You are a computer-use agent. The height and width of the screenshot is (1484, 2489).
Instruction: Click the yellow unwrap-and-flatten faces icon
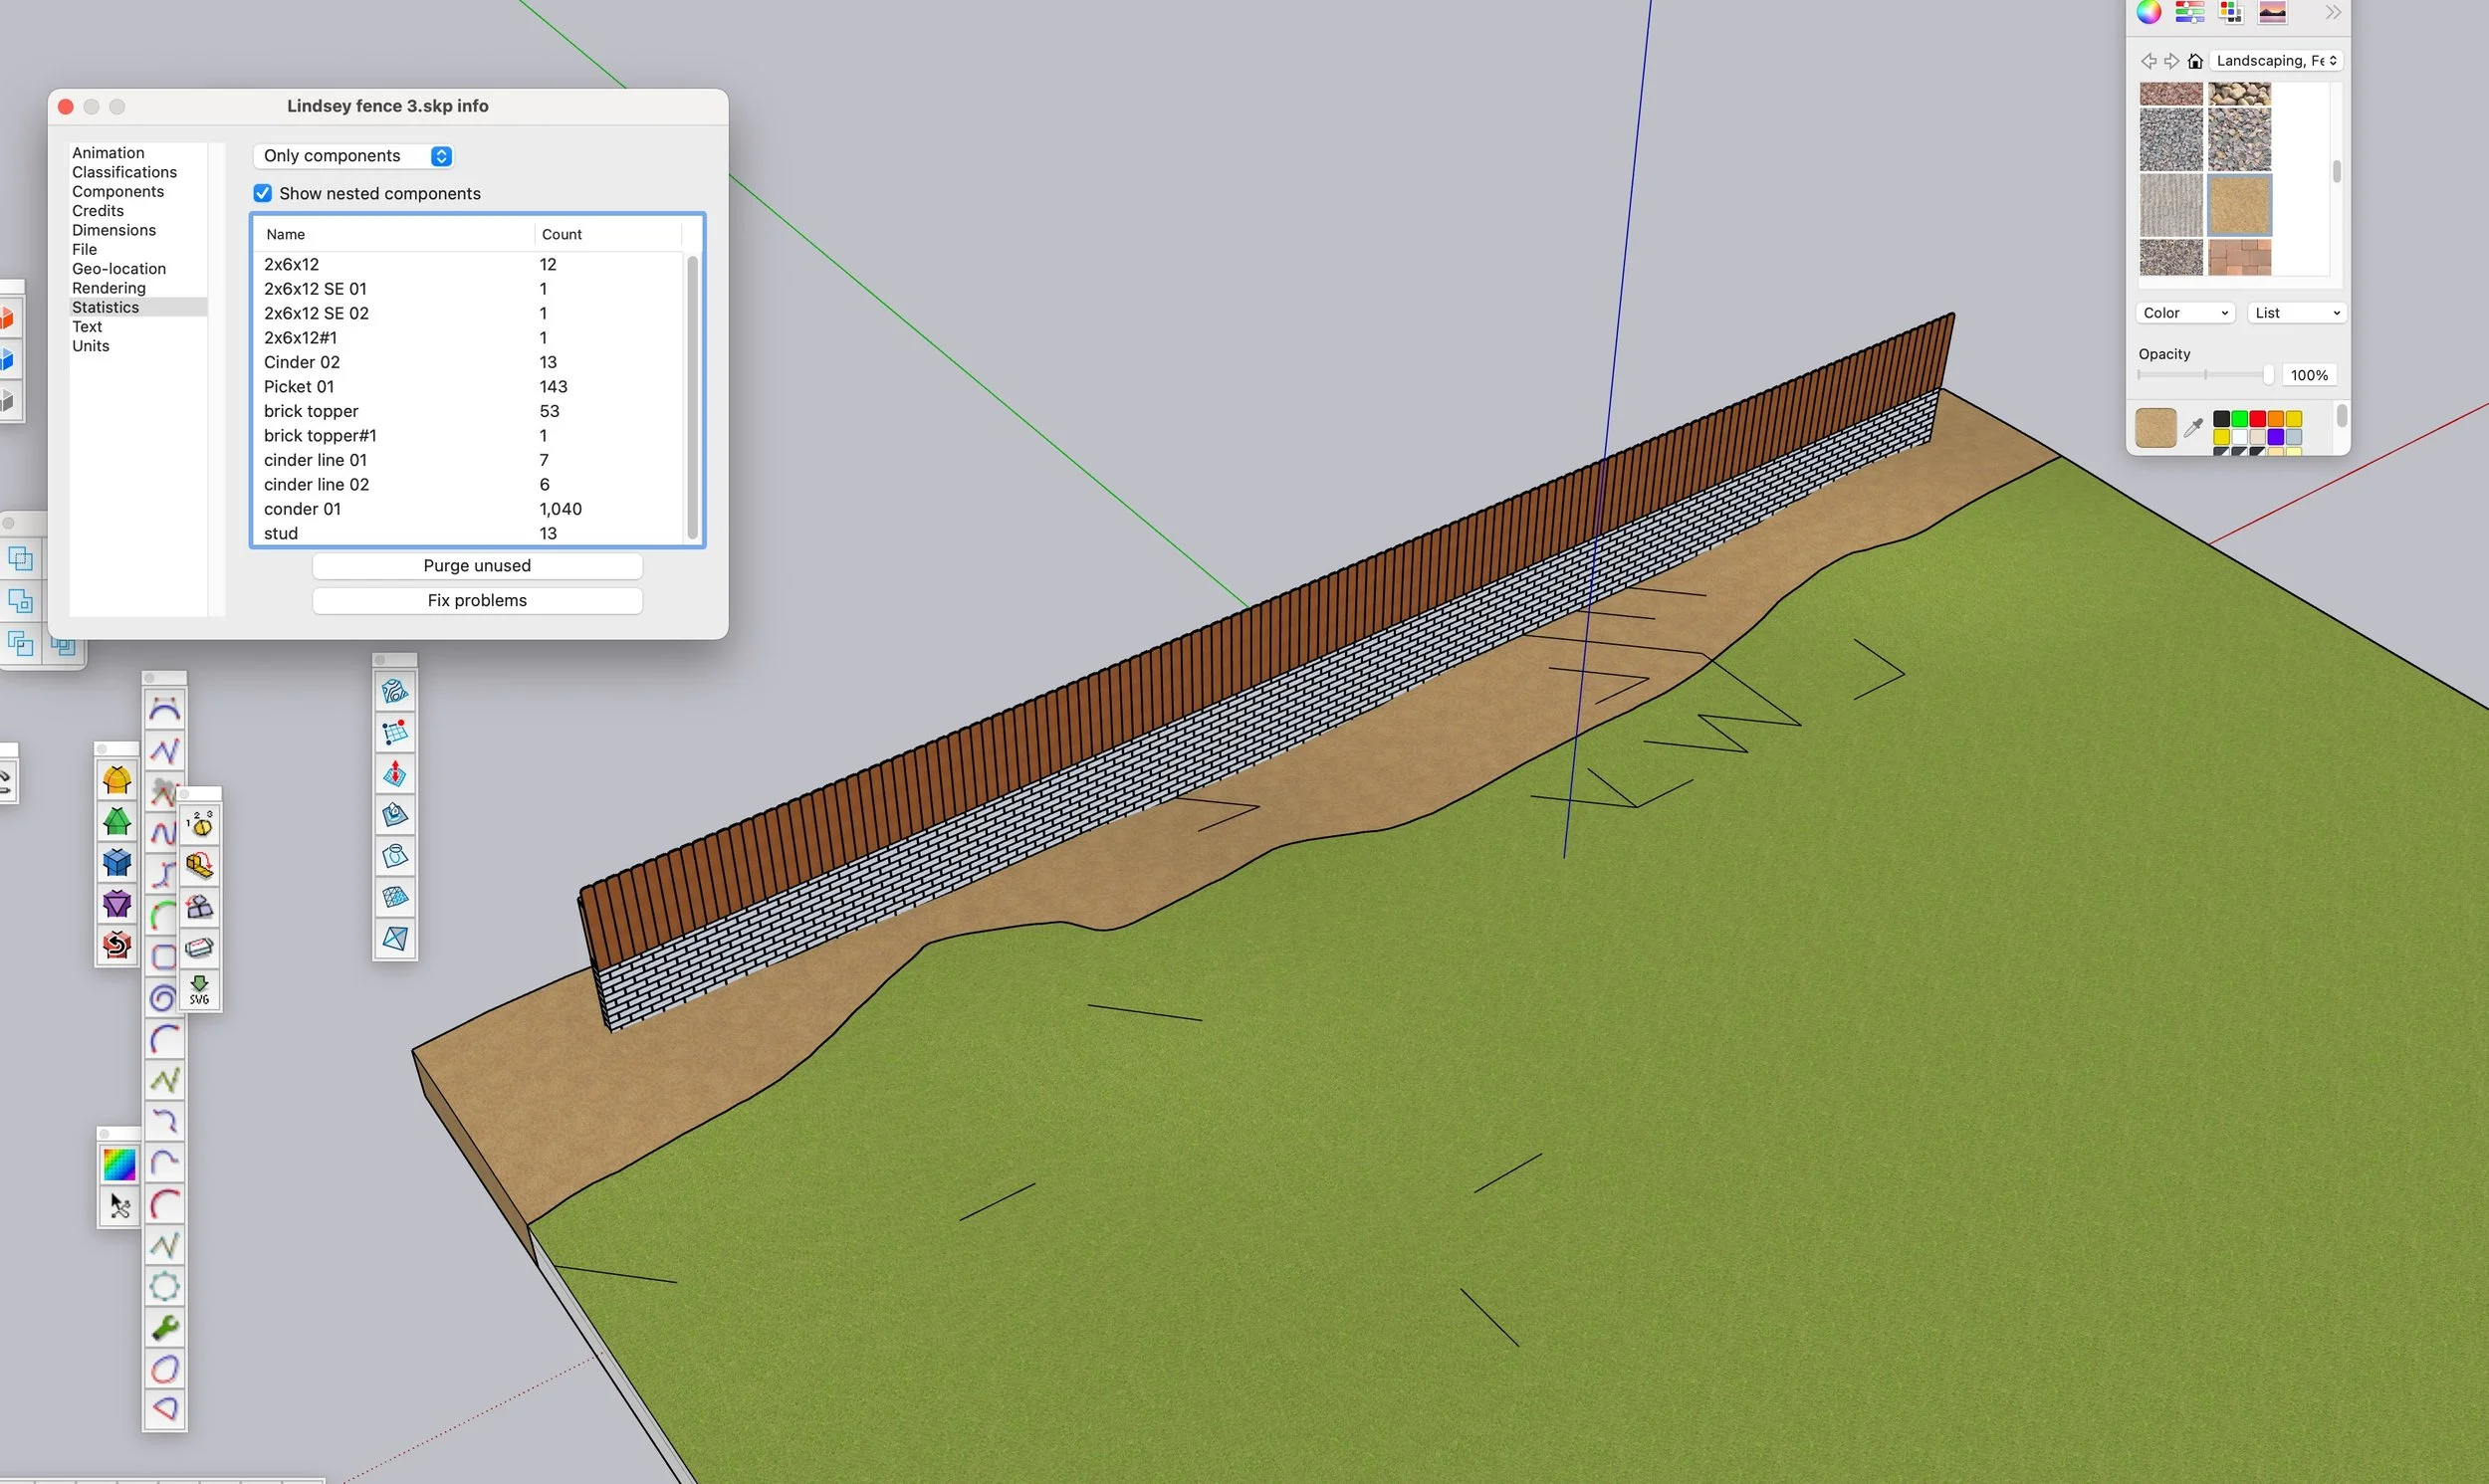200,865
